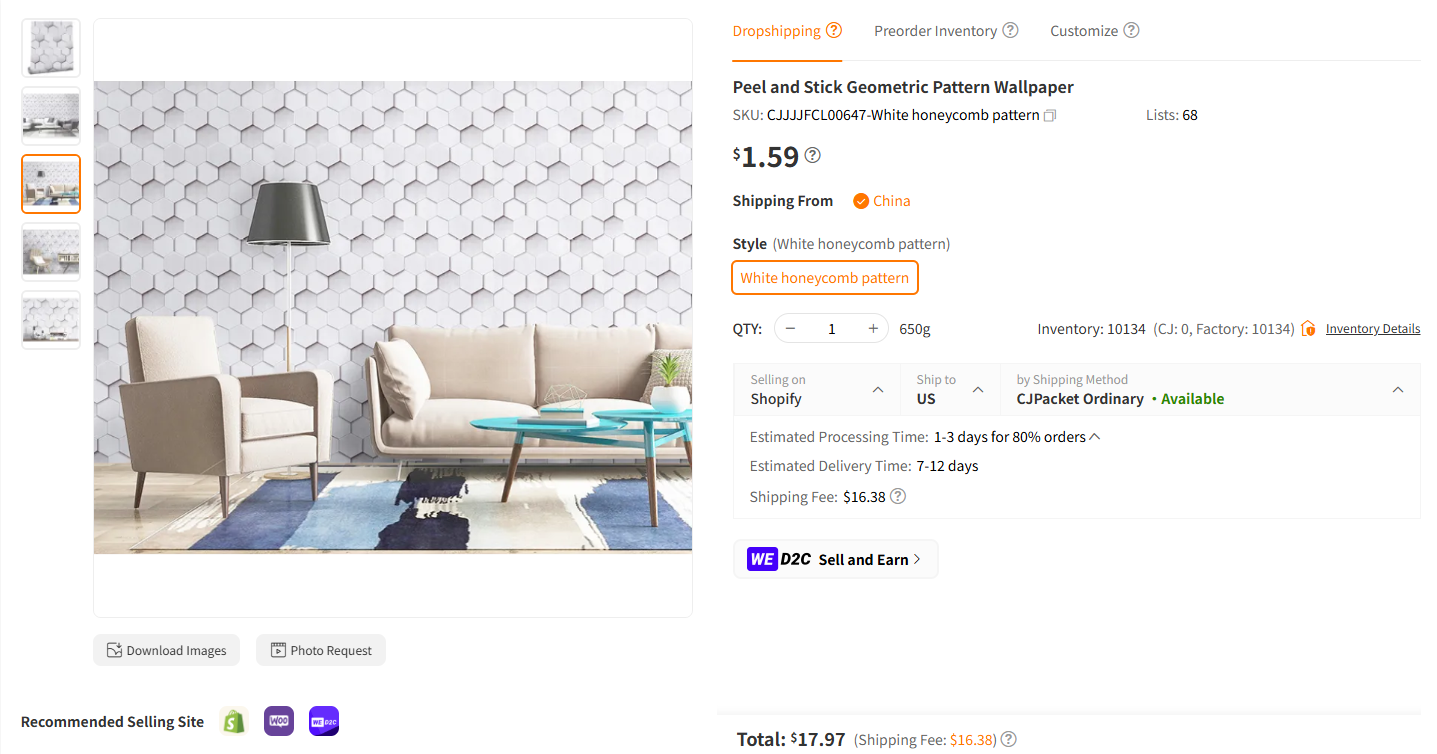
Task: Click the Customize tab help icon
Action: point(1131,30)
